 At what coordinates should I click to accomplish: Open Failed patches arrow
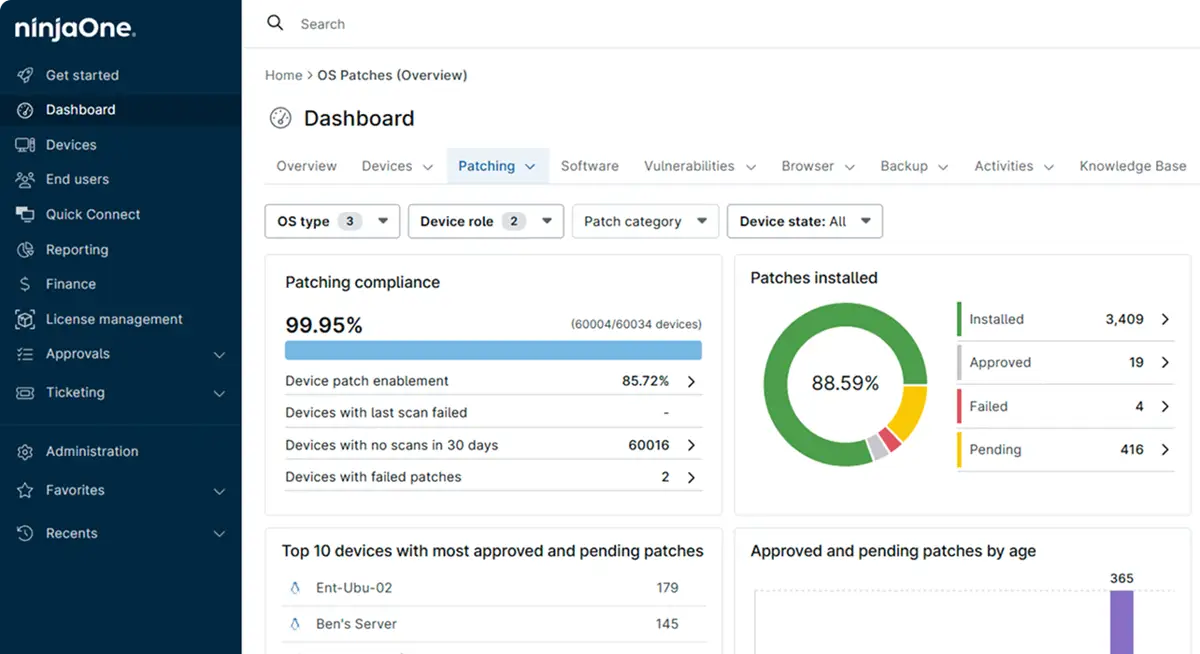(1165, 407)
